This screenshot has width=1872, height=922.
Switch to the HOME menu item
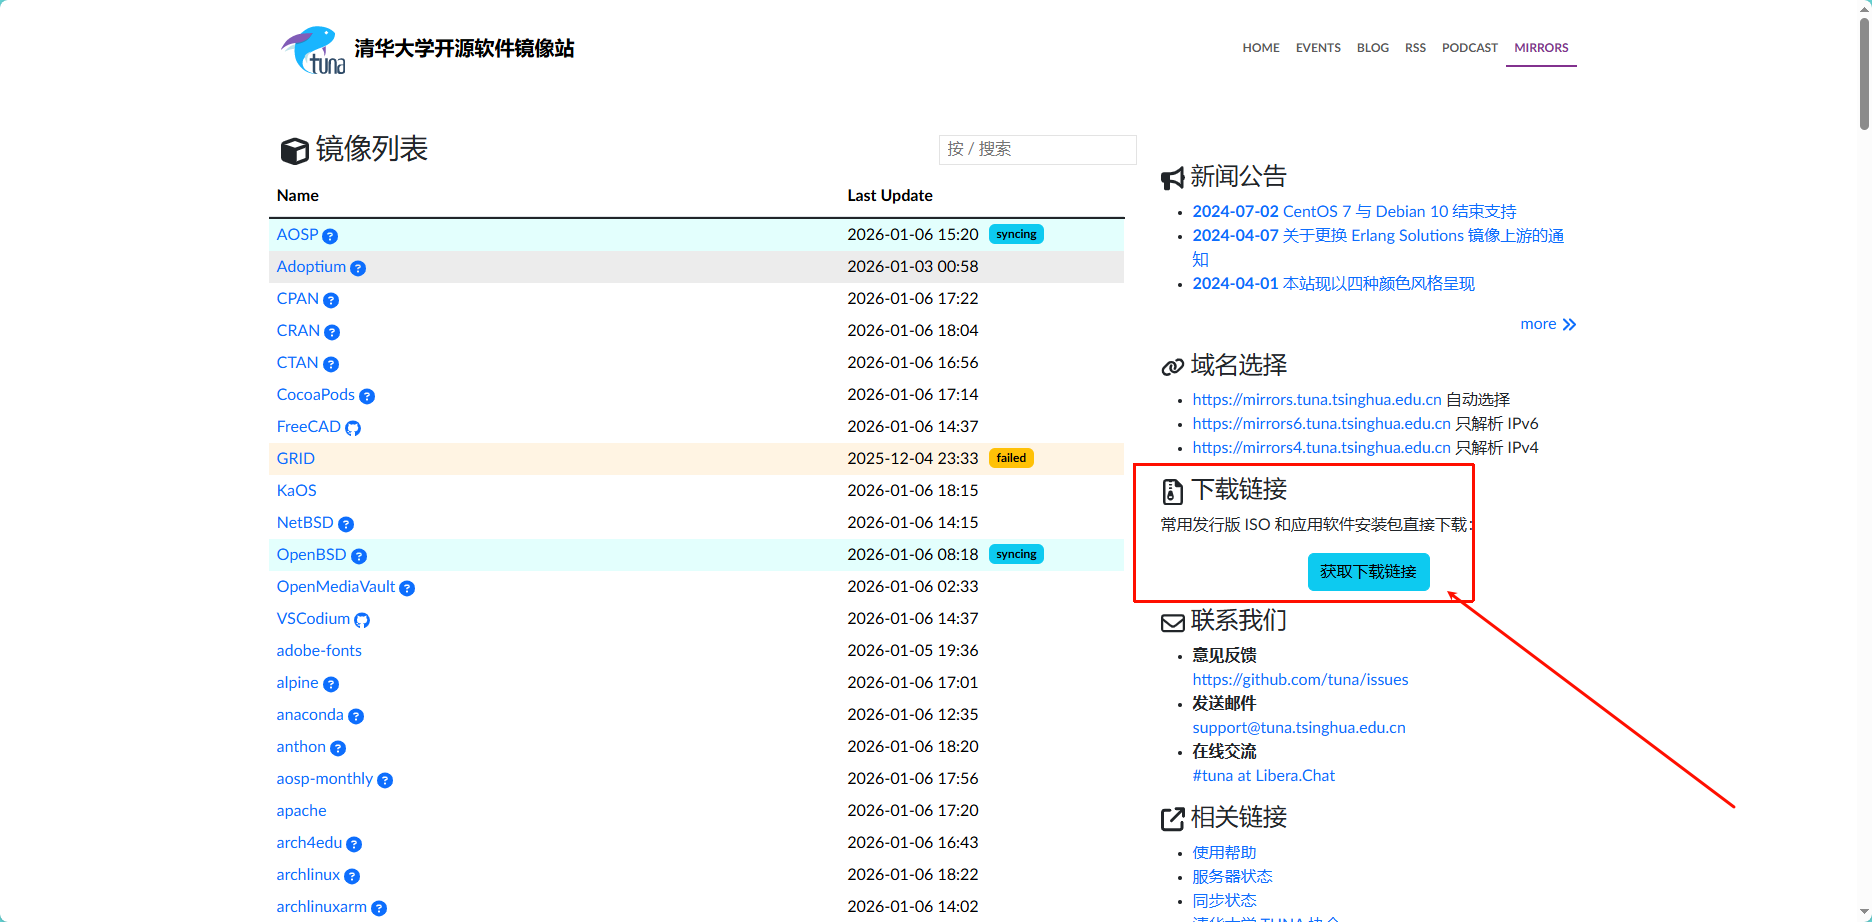pyautogui.click(x=1260, y=47)
